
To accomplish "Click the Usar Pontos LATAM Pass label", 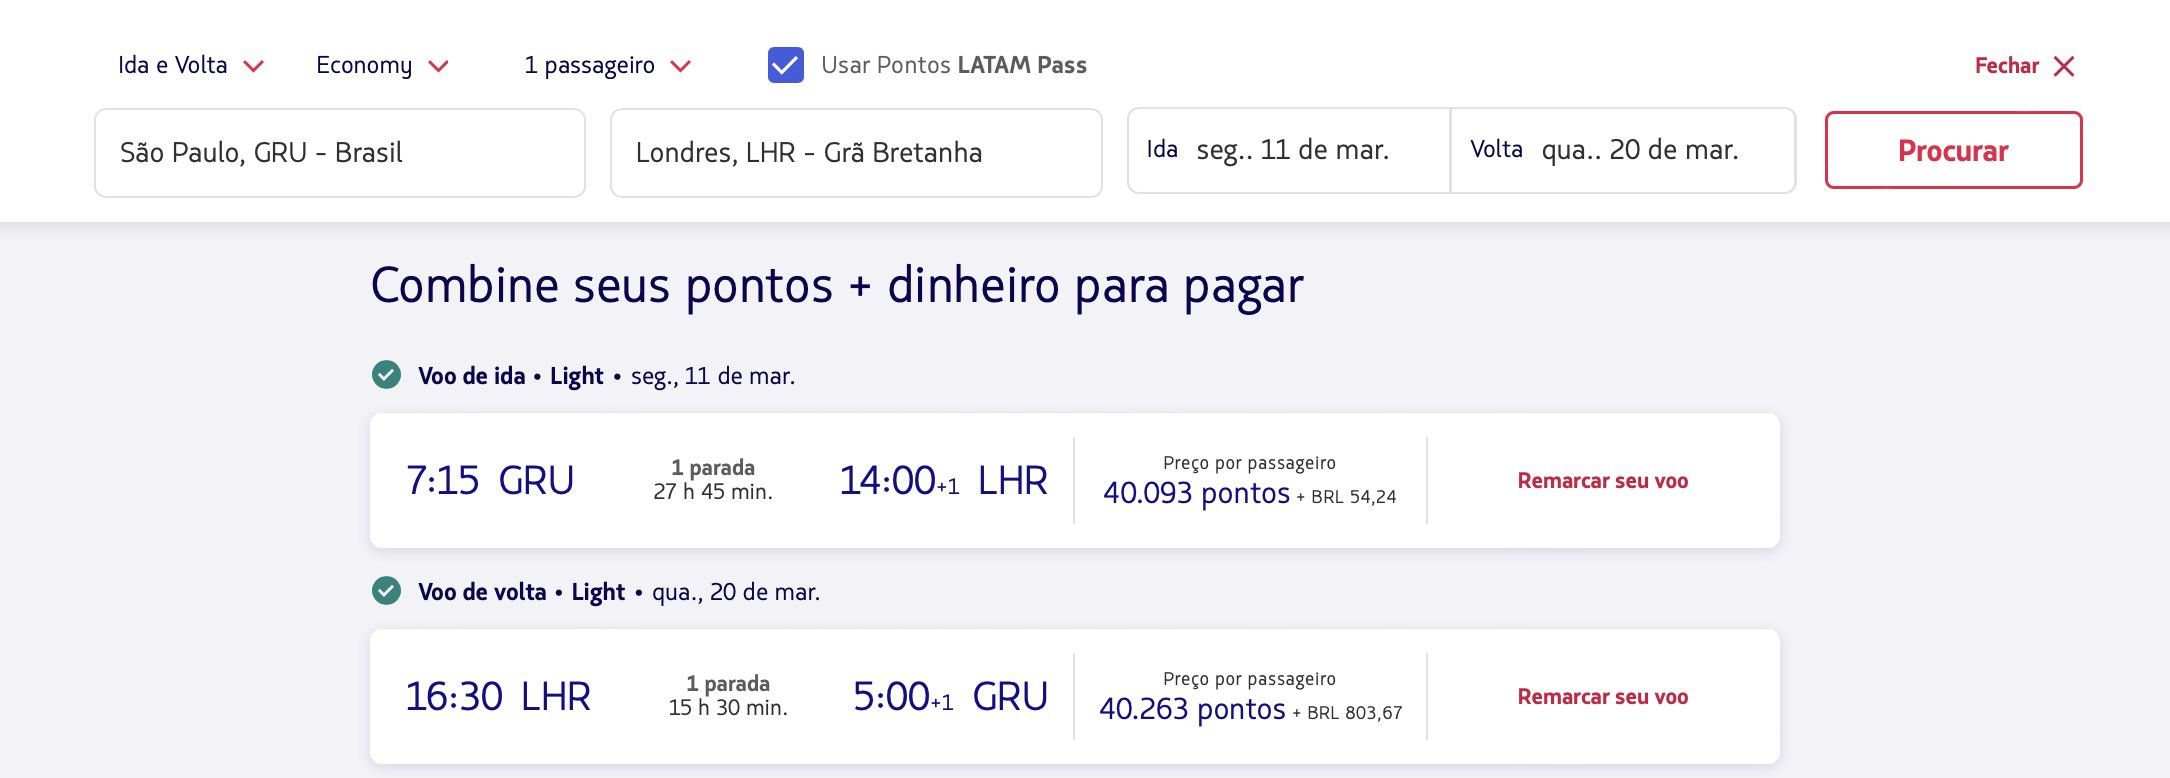I will 953,65.
